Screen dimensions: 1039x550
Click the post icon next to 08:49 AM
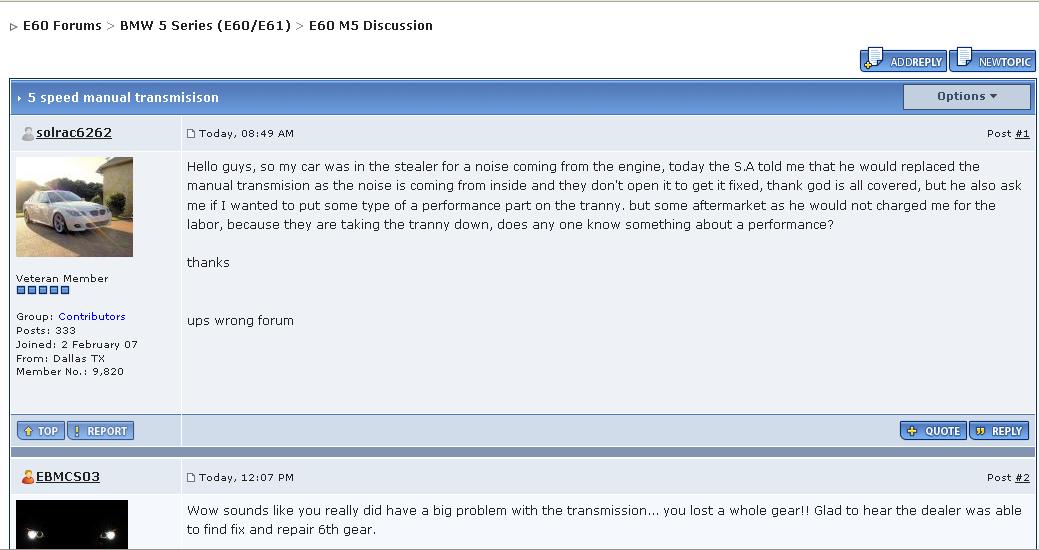coord(191,134)
